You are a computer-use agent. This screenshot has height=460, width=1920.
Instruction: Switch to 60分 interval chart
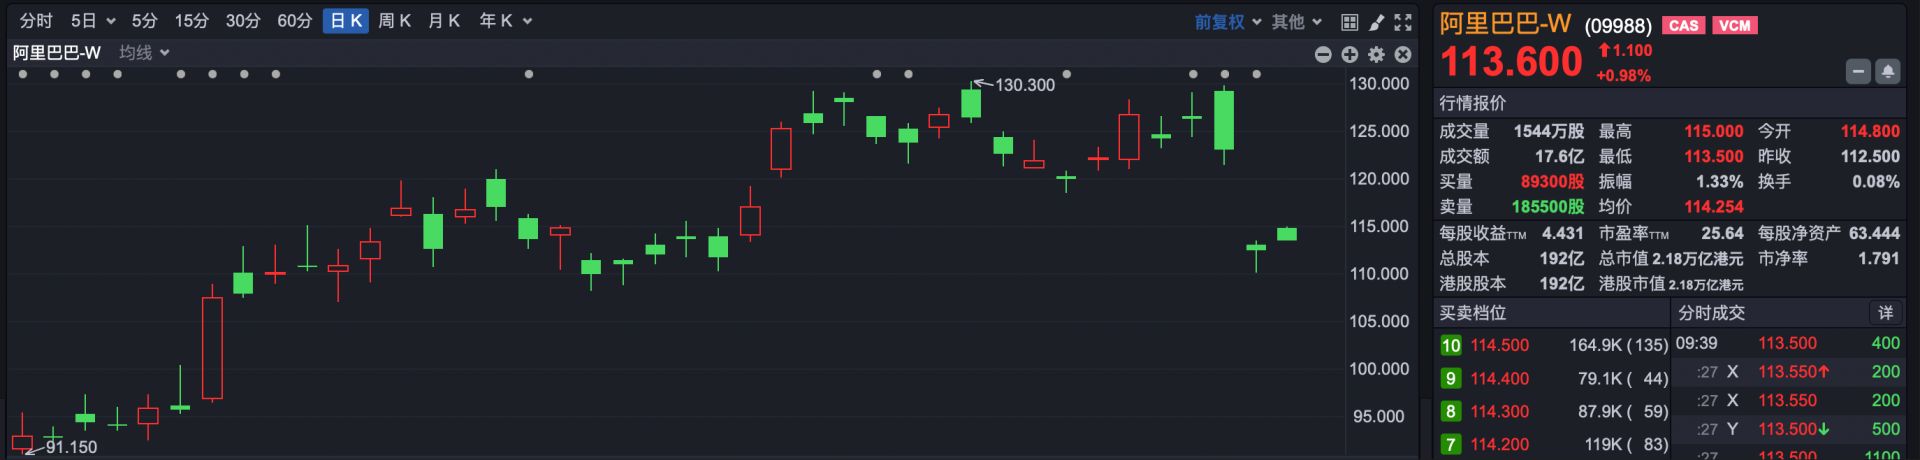pos(295,21)
